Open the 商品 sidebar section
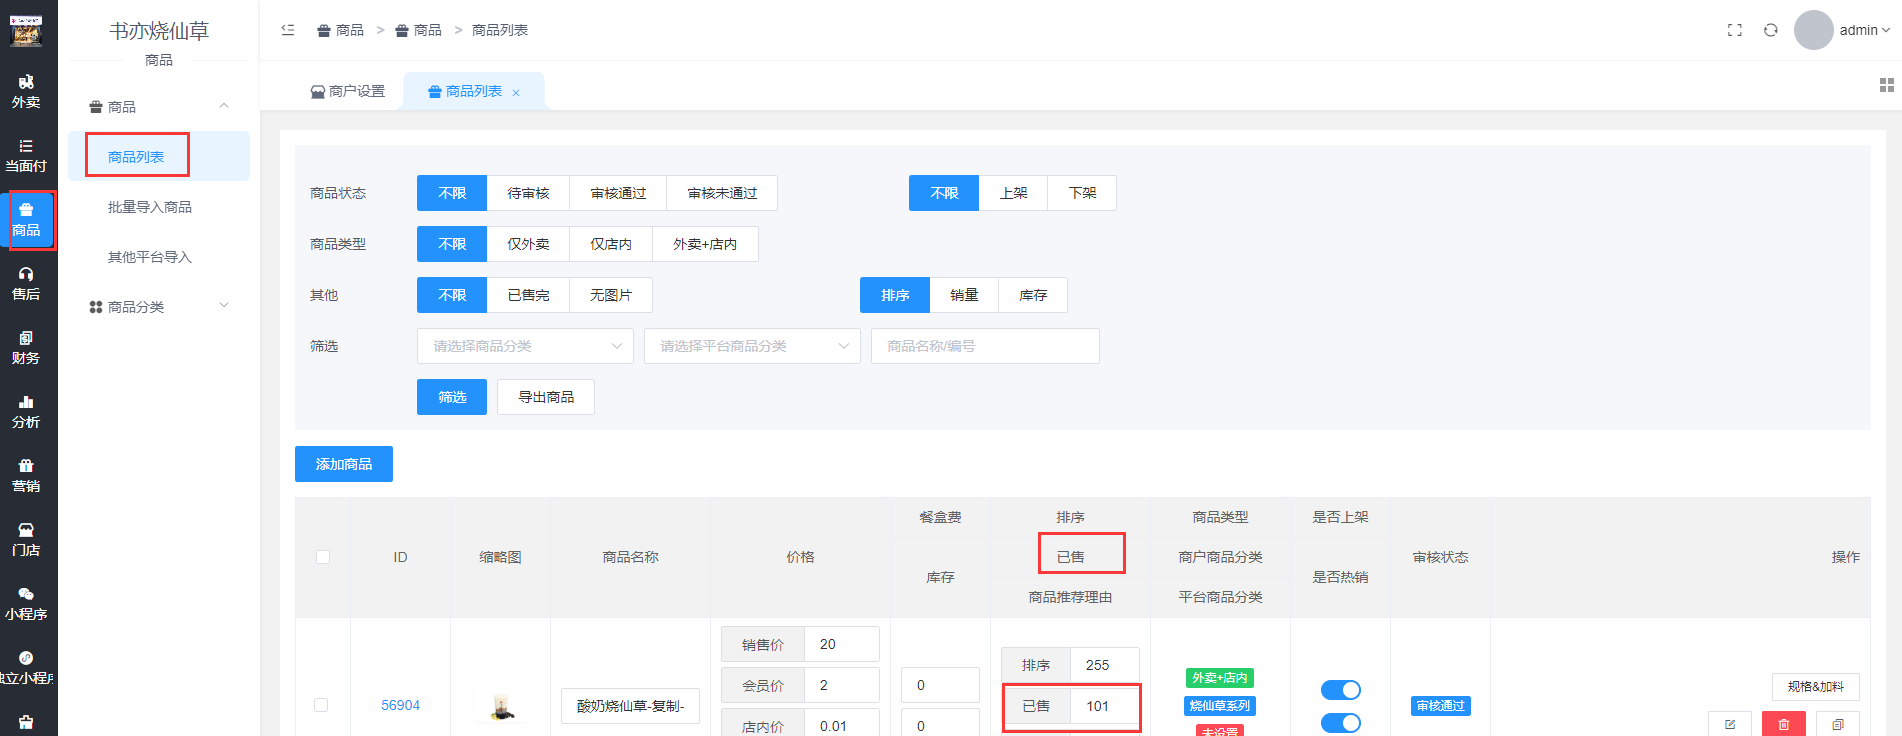The image size is (1902, 736). (26, 220)
